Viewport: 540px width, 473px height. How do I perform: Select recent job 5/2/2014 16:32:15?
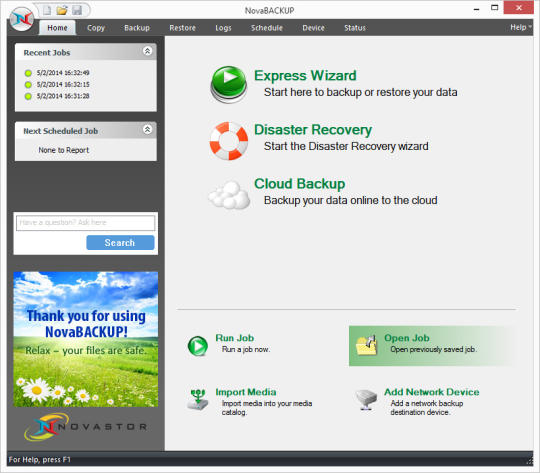[63, 84]
